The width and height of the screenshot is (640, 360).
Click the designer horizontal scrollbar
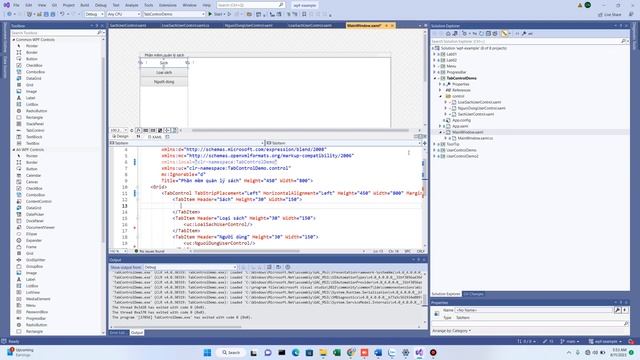tap(300, 130)
